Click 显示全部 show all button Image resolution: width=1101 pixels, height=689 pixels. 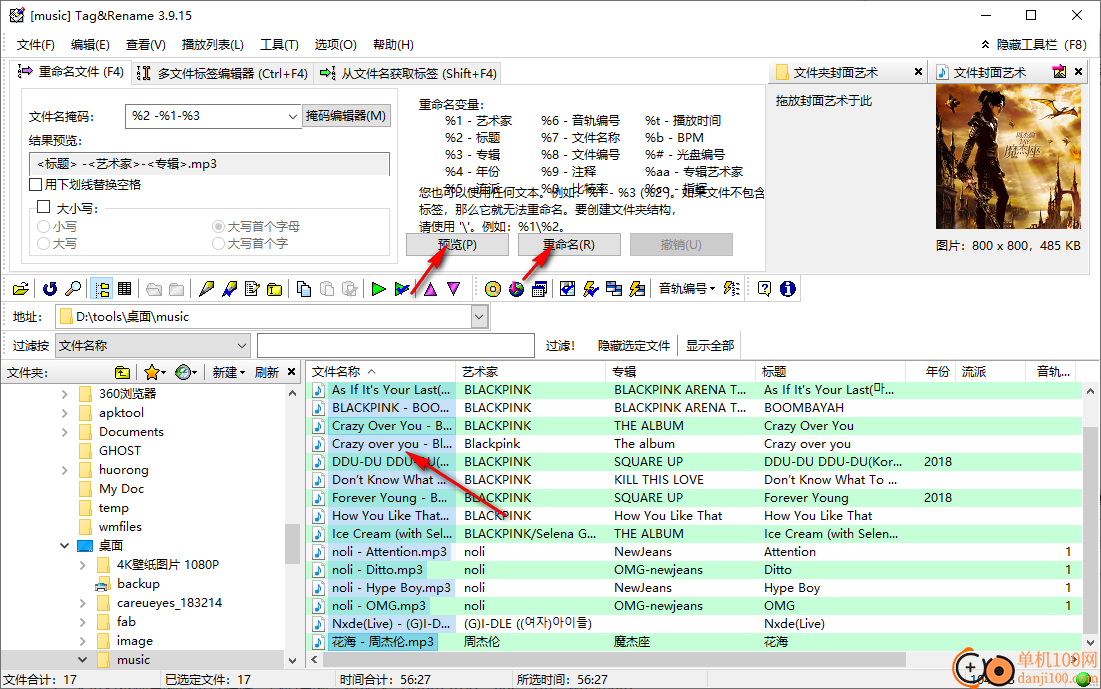[710, 346]
